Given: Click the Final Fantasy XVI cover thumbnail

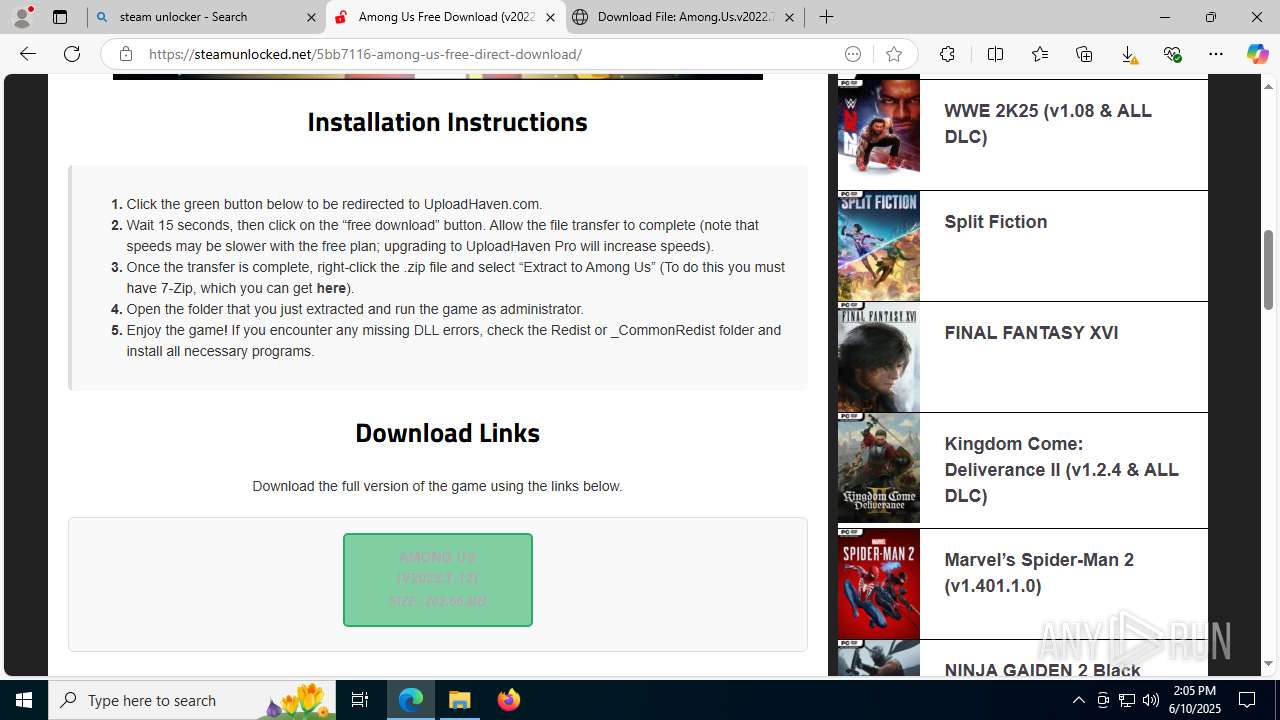Looking at the screenshot, I should (x=879, y=357).
